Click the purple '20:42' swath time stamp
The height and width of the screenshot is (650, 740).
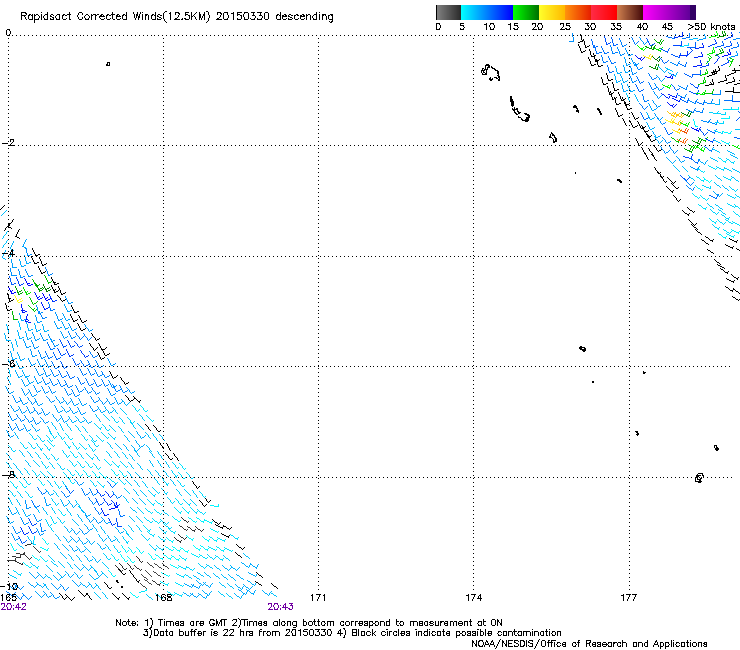click(x=14, y=607)
